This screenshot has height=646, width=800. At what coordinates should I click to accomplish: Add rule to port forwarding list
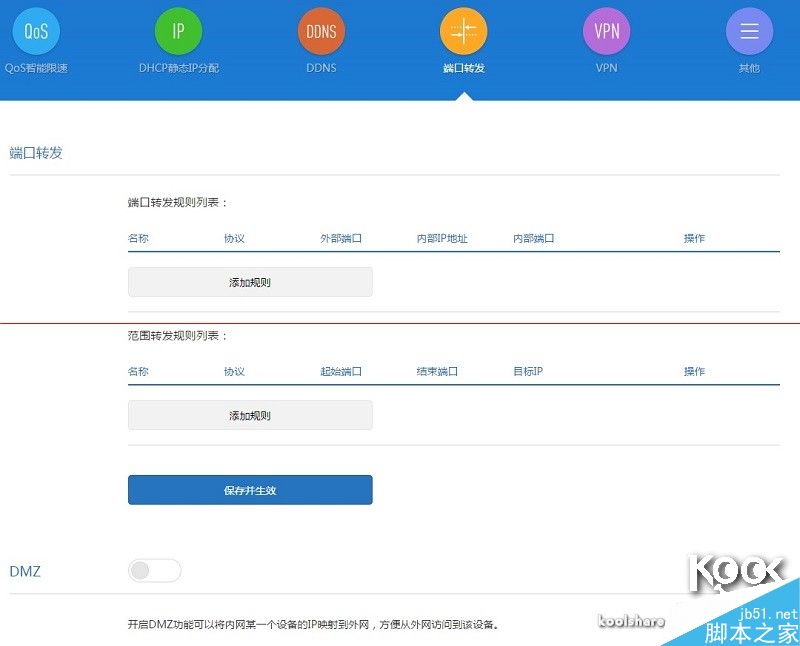250,282
